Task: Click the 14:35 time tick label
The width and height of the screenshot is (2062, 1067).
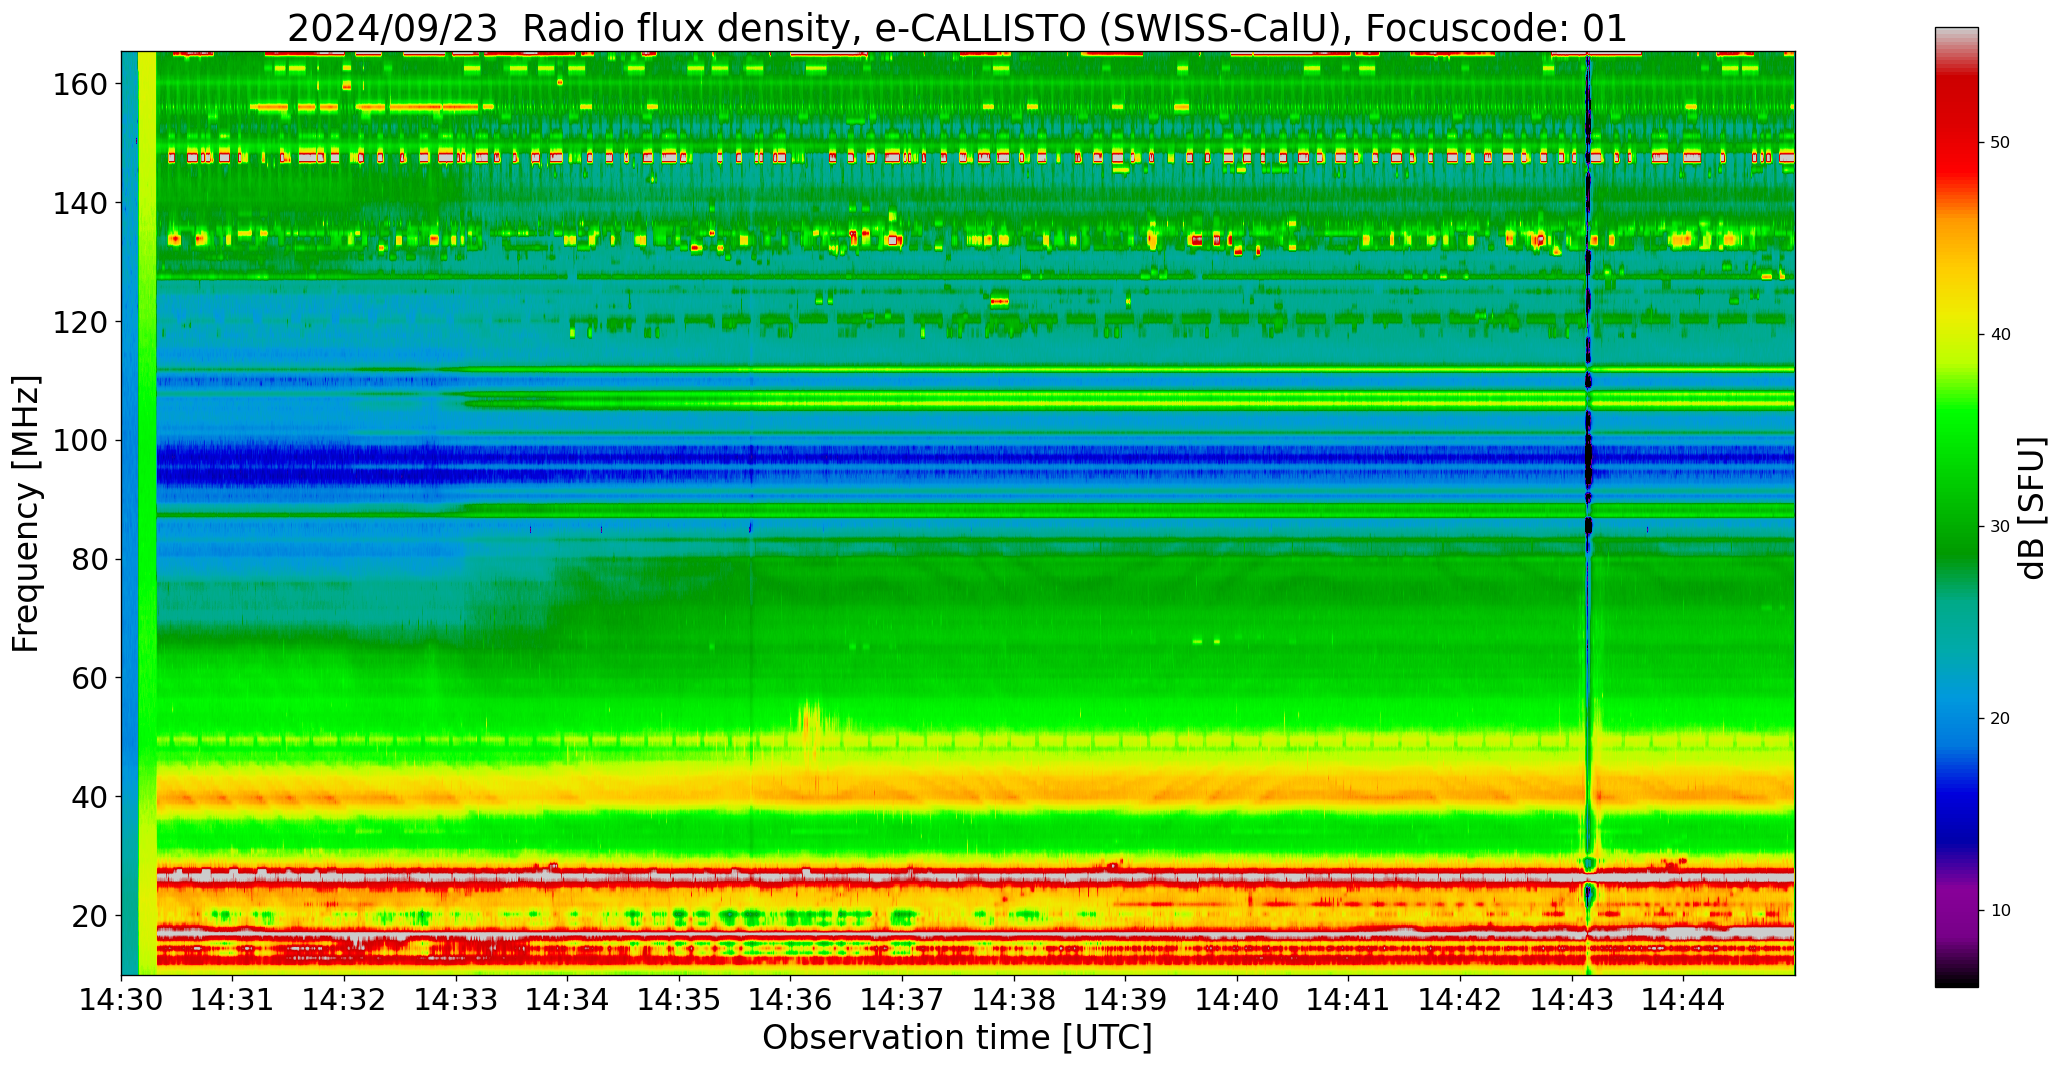Action: coord(679,999)
